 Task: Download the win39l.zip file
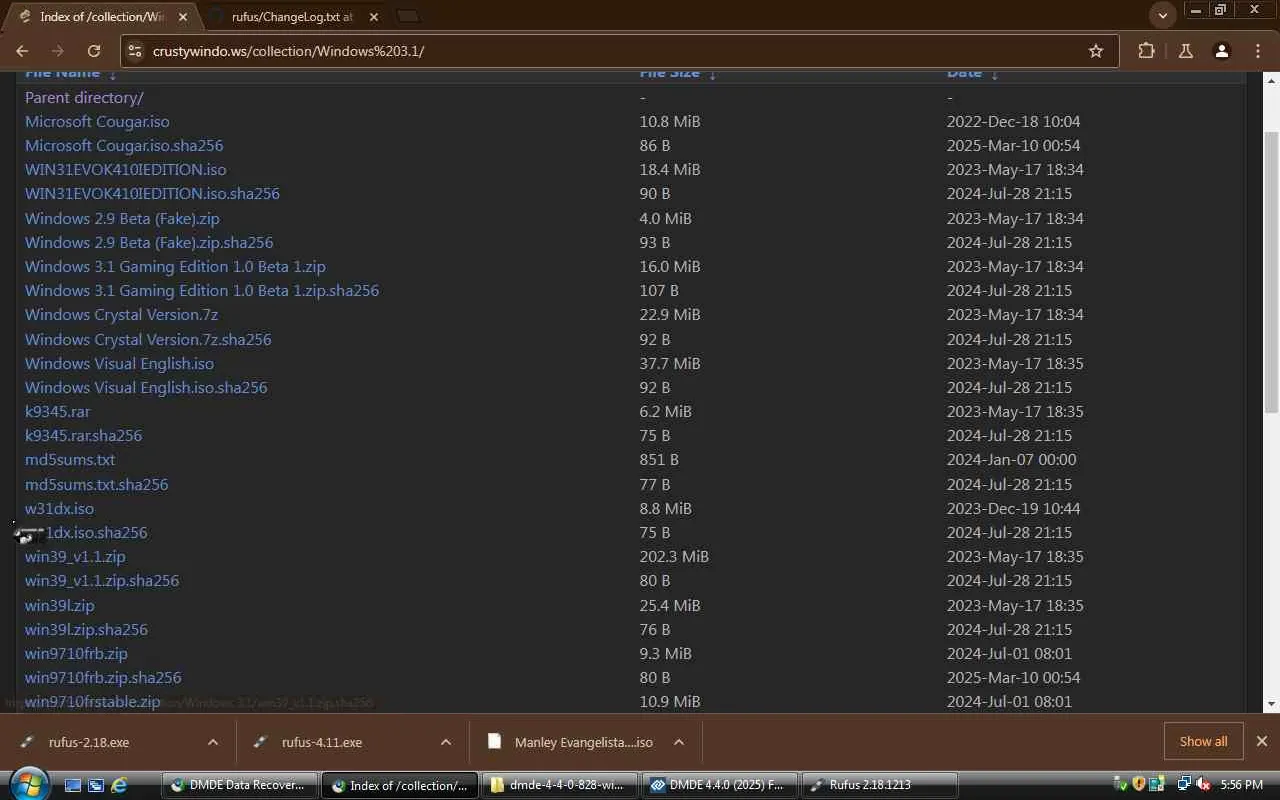click(59, 605)
